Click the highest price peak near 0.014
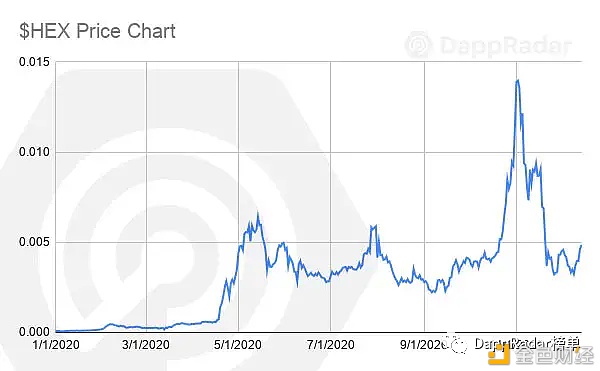The width and height of the screenshot is (600, 371). (x=517, y=80)
